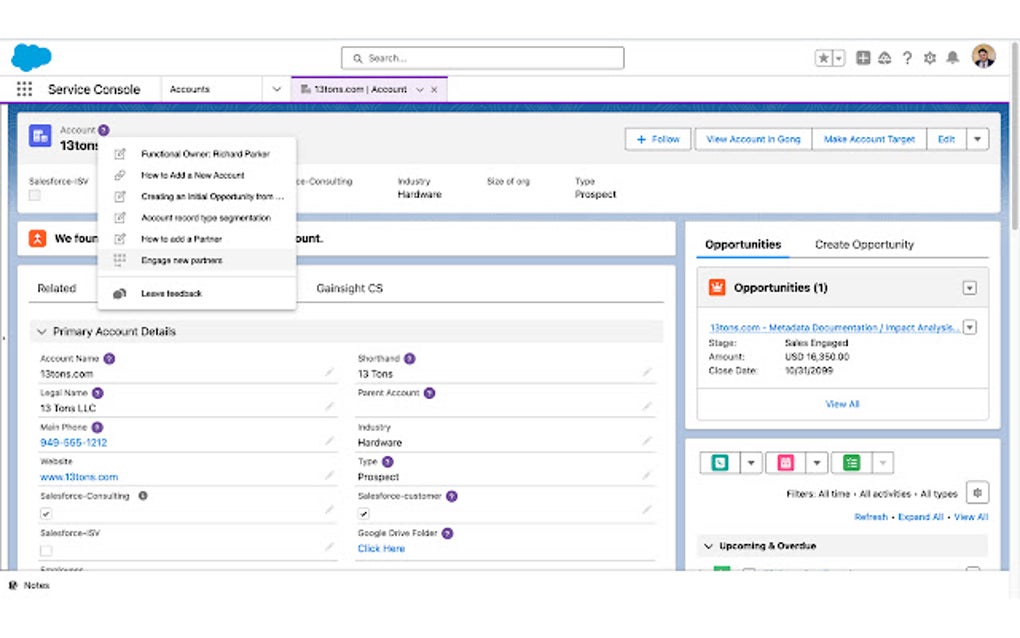Click the Setup gear icon
This screenshot has height=638, width=1020.
929,58
